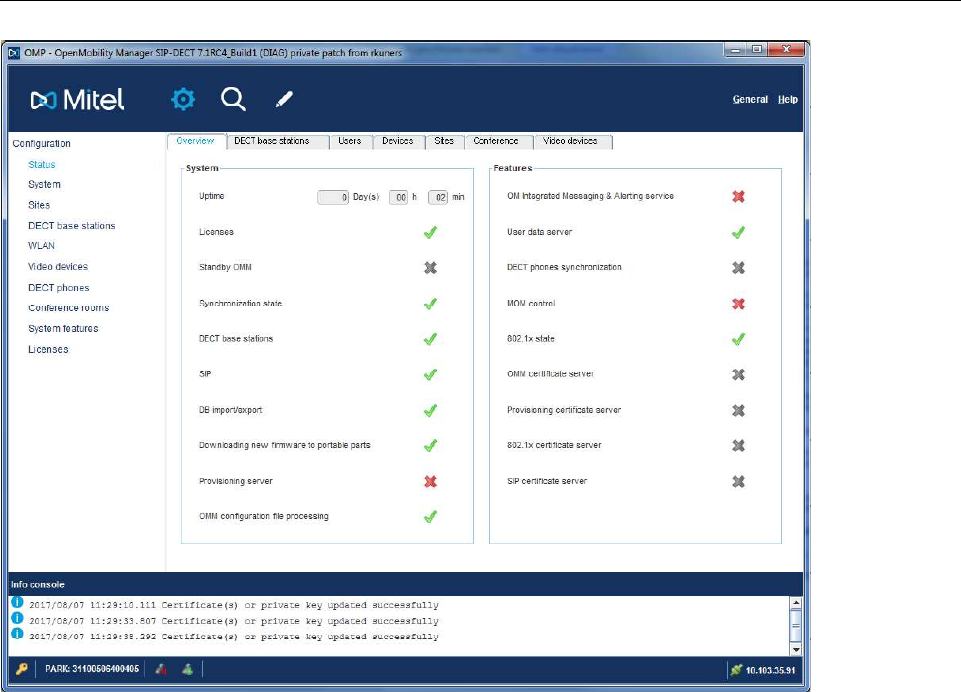
Task: Open System features in the sidebar
Action: click(x=63, y=329)
